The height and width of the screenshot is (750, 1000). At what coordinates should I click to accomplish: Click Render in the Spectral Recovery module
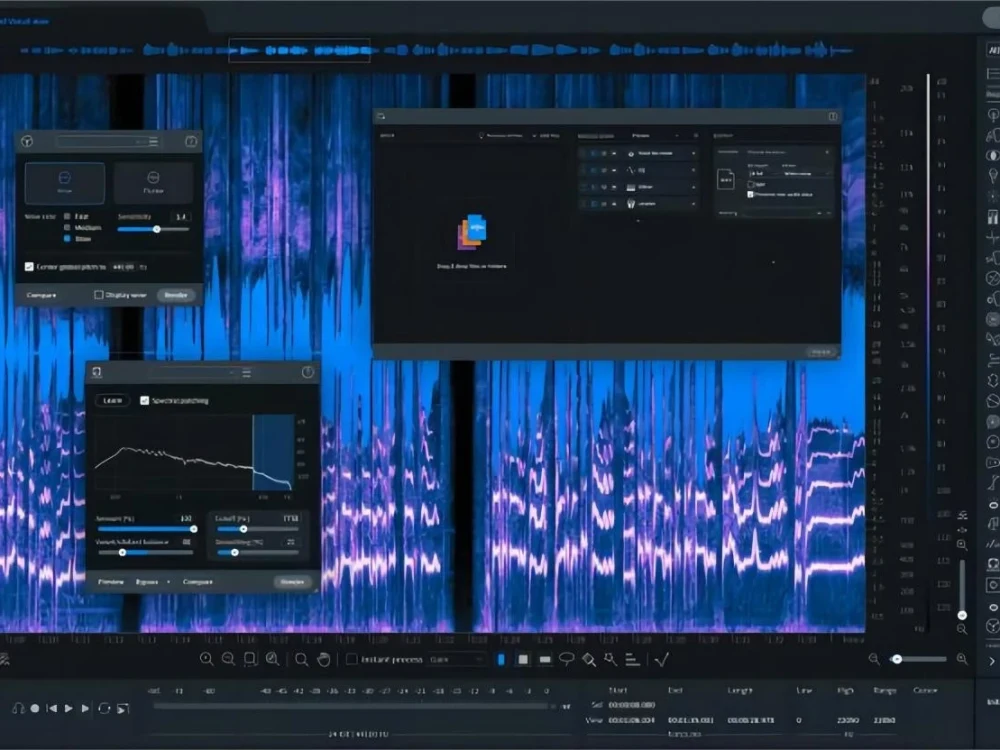pos(293,582)
